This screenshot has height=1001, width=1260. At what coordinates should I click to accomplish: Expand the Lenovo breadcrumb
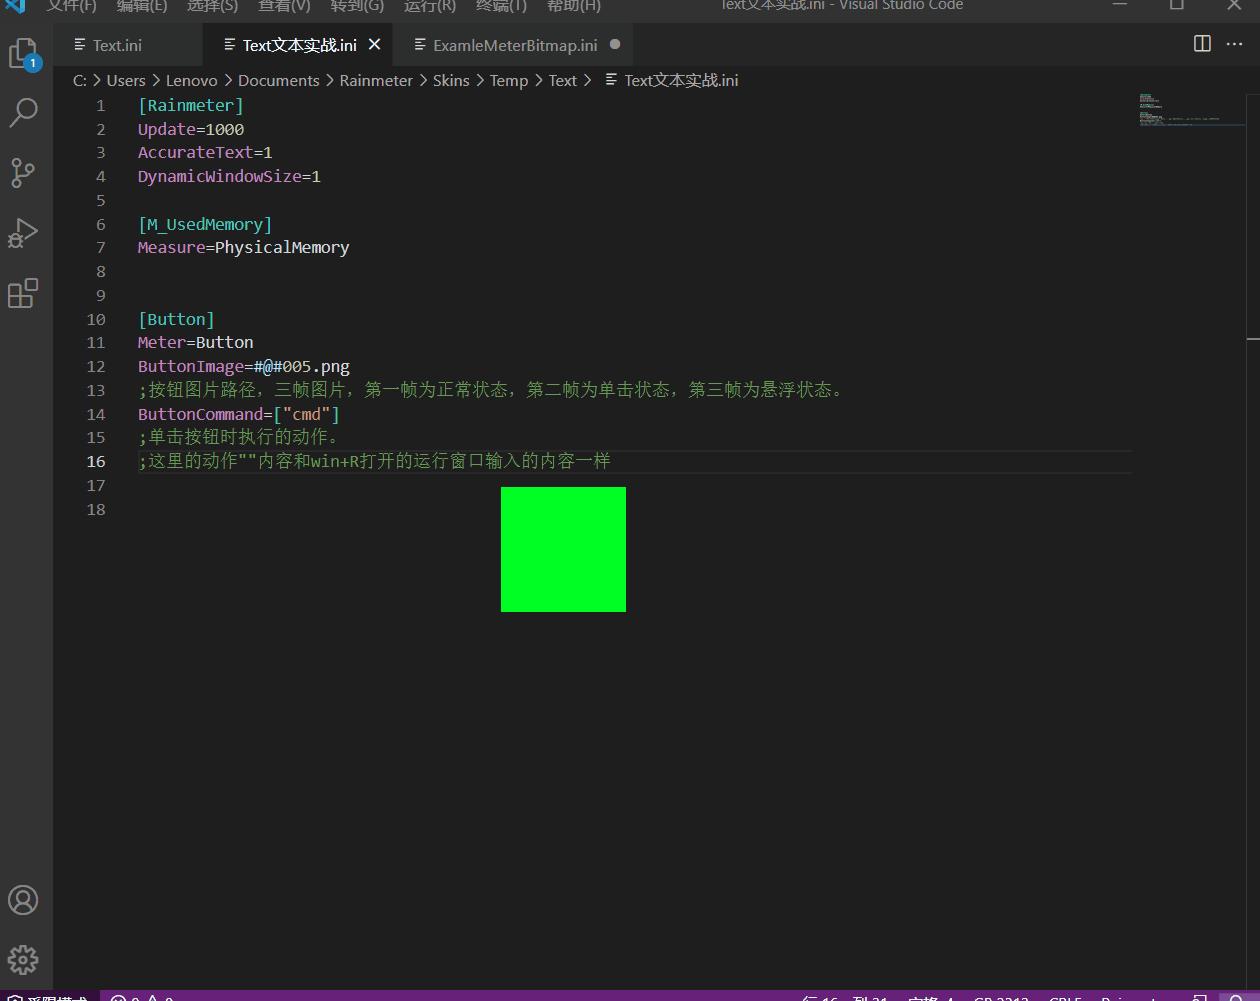click(x=191, y=80)
